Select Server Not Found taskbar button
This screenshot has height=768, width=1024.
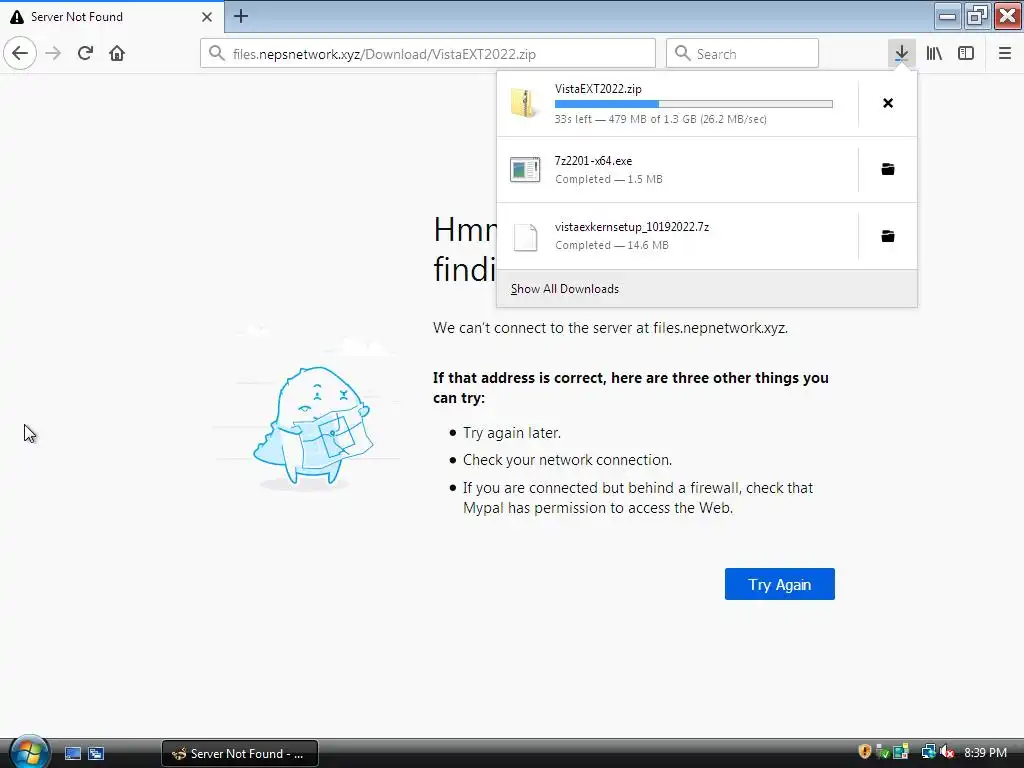(240, 754)
